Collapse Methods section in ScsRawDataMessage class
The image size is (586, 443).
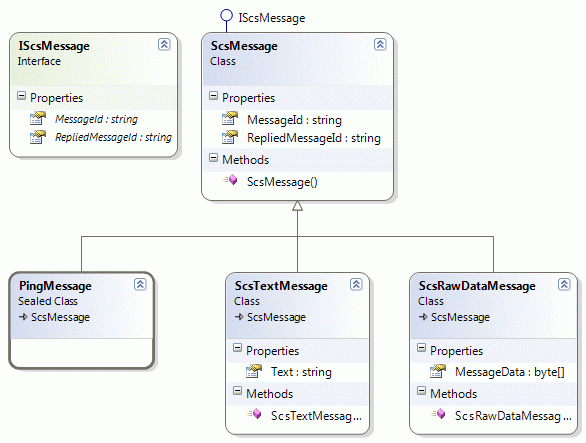(x=421, y=391)
